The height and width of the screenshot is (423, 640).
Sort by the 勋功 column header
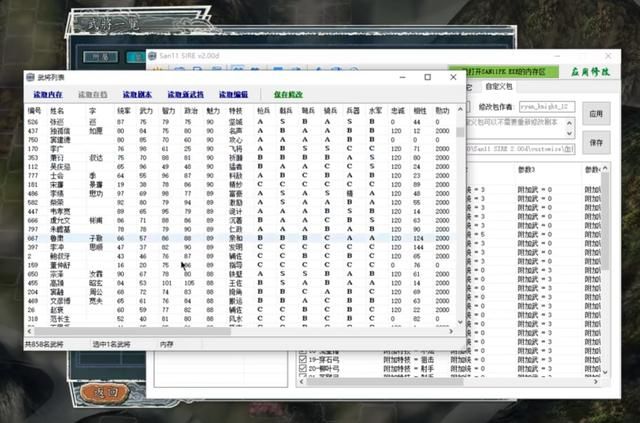[442, 111]
